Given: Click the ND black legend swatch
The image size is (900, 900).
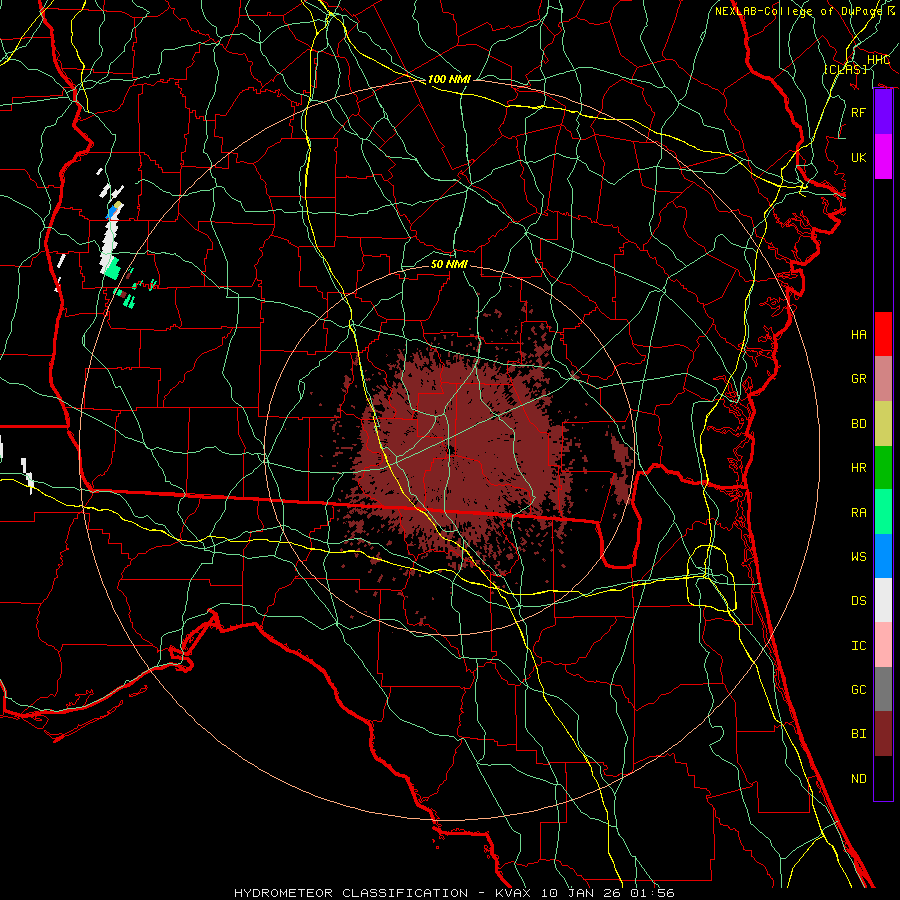Looking at the screenshot, I should (x=883, y=778).
